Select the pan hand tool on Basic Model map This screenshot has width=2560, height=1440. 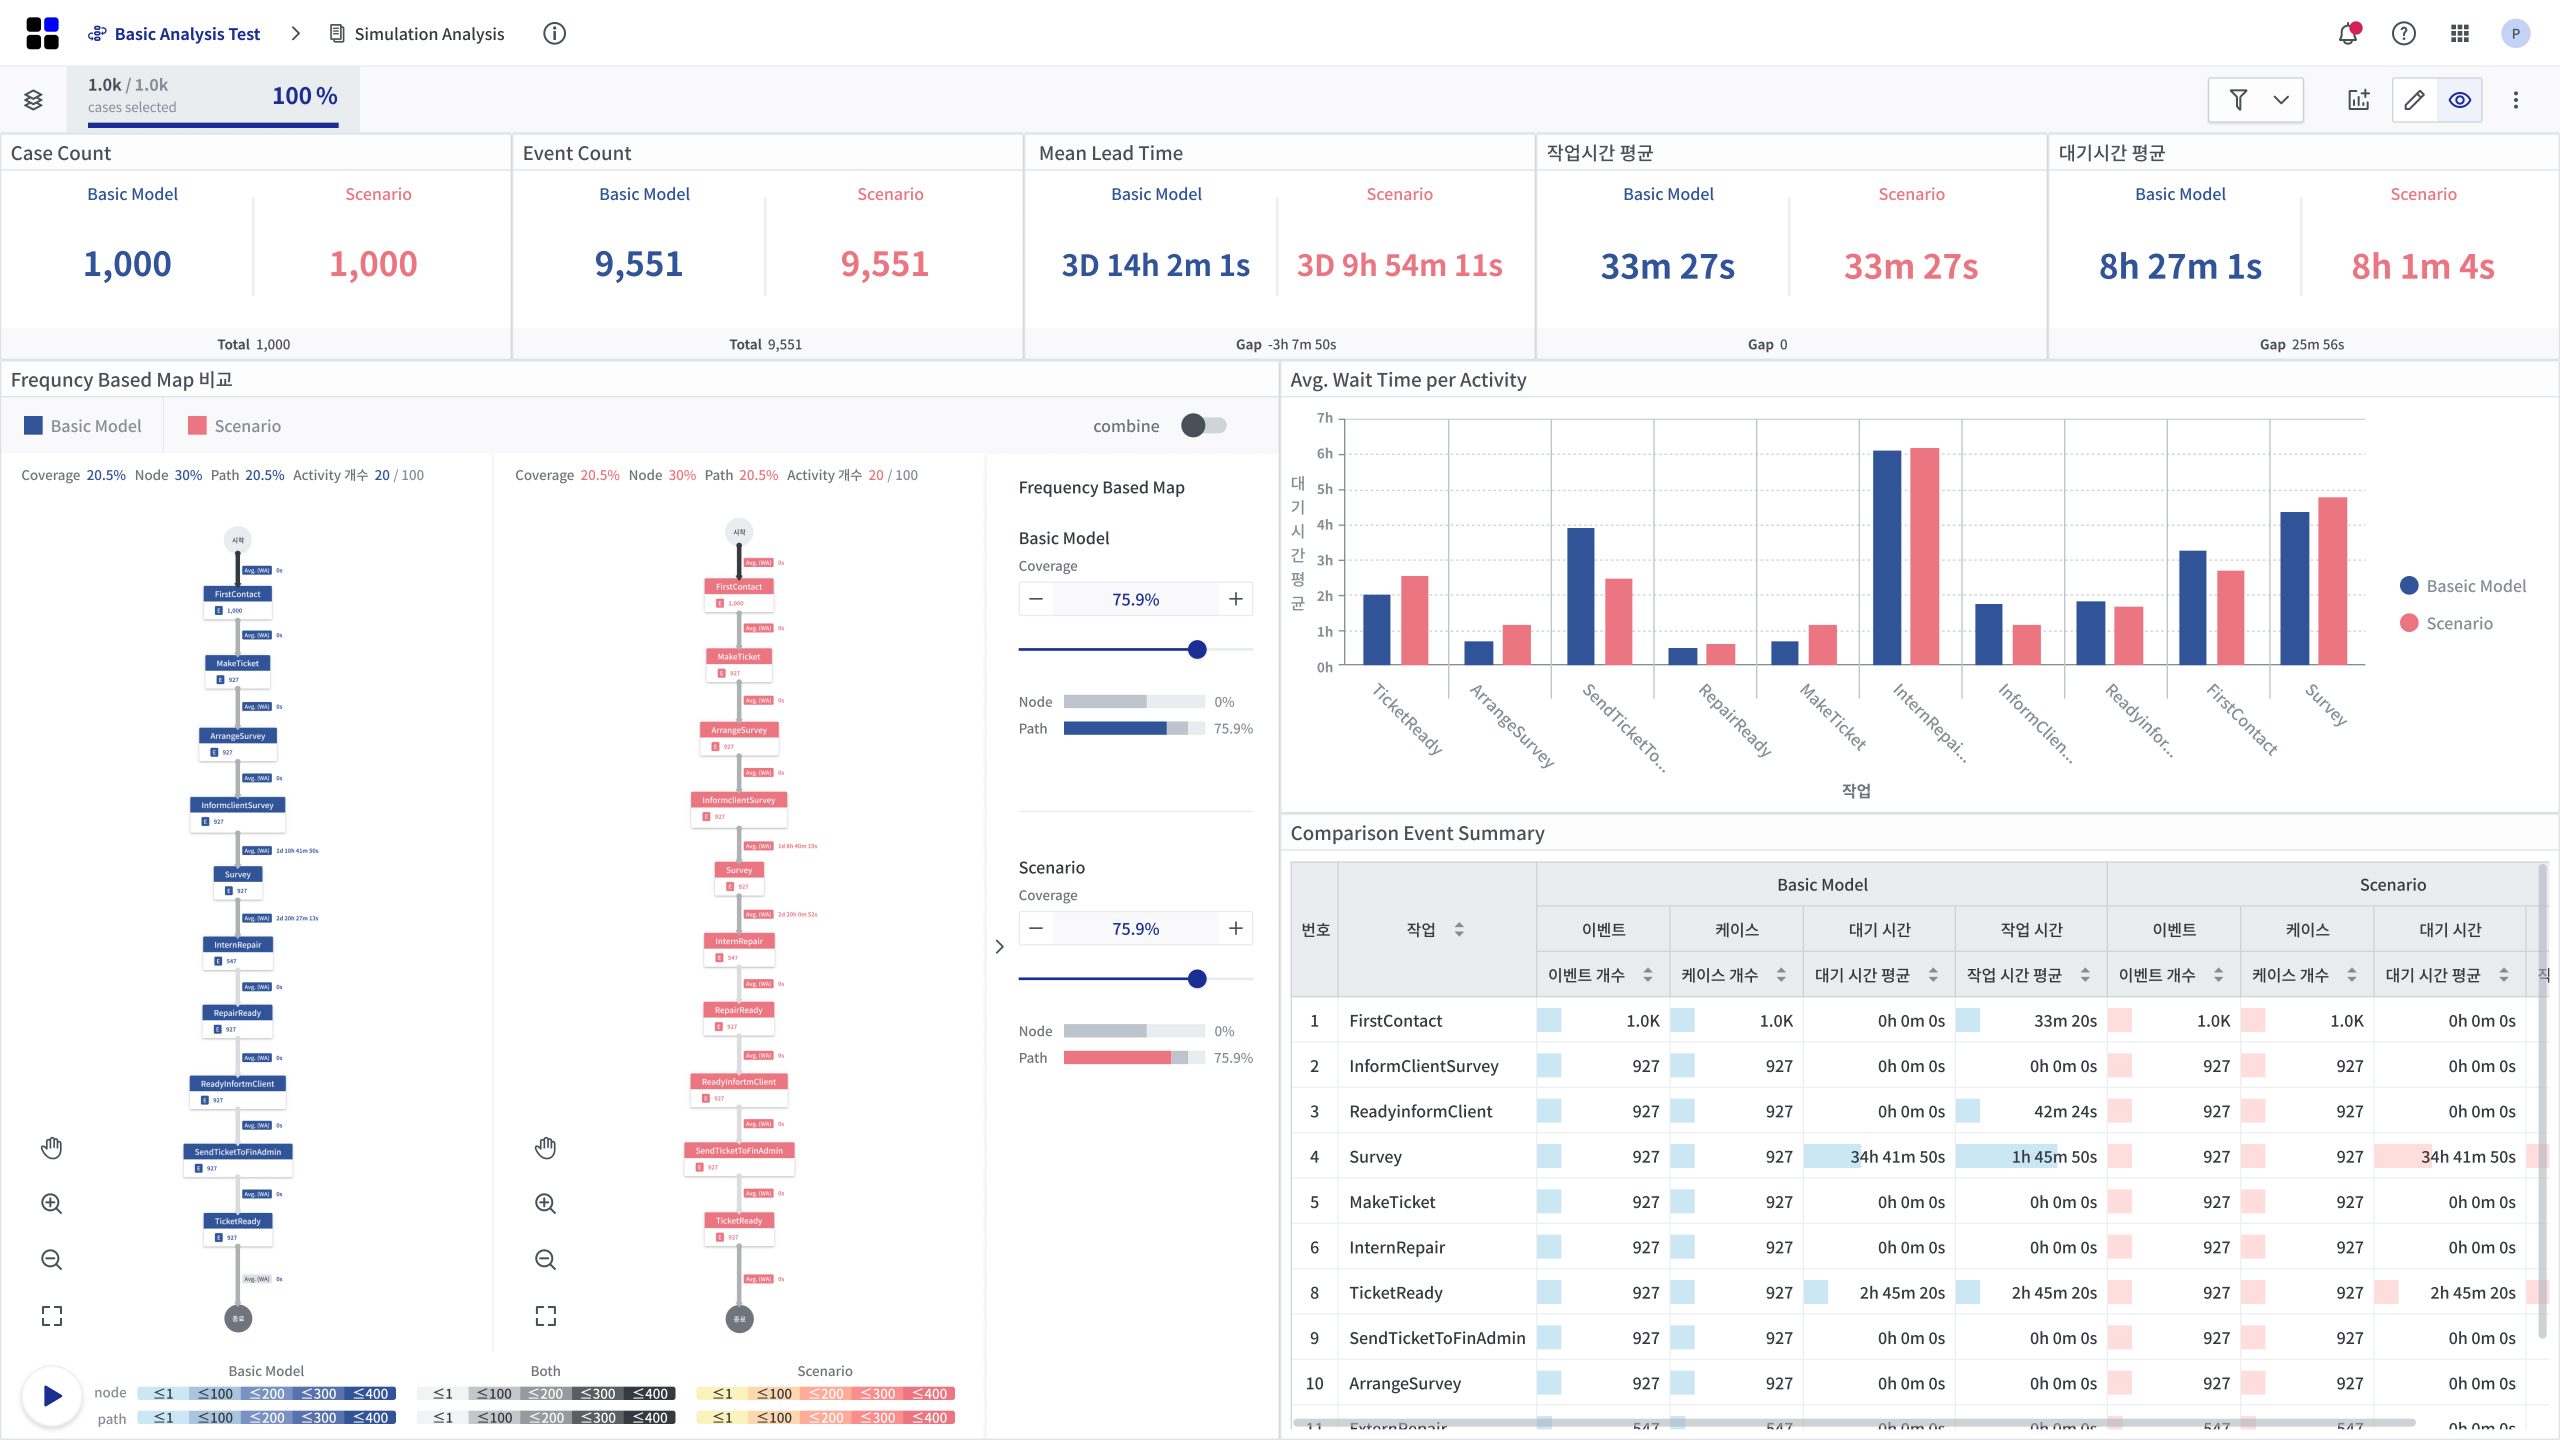52,1147
